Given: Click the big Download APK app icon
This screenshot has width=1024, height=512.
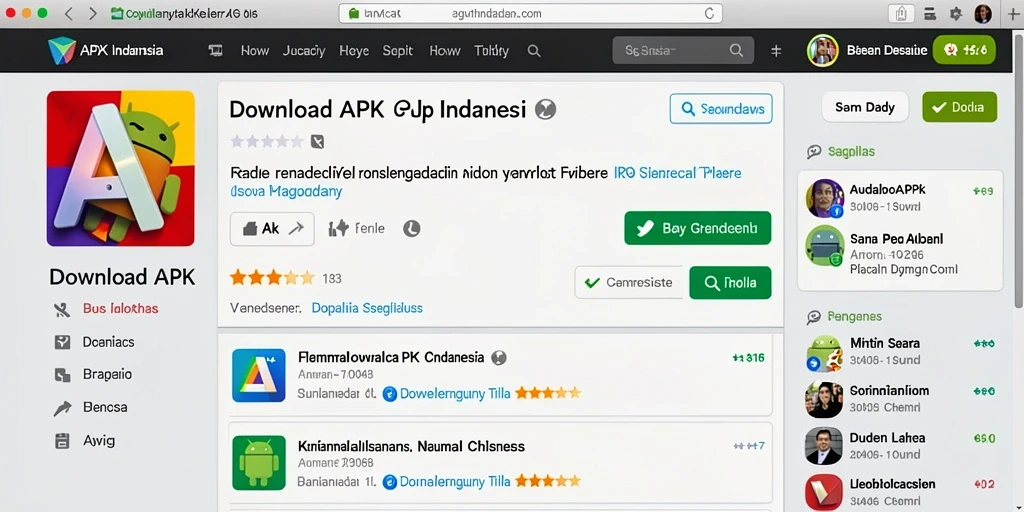Looking at the screenshot, I should (x=121, y=168).
